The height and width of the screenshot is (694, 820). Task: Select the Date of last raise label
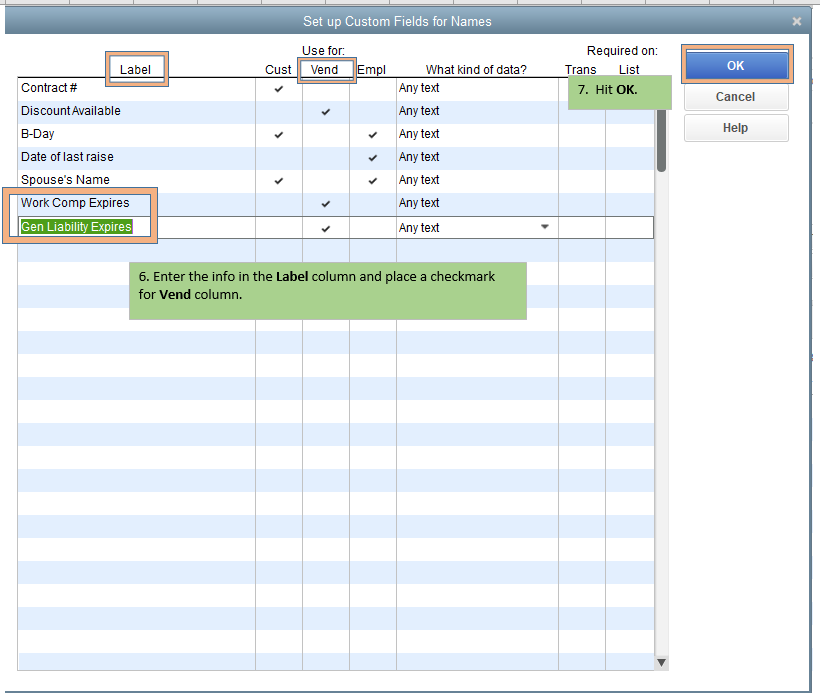[x=67, y=157]
